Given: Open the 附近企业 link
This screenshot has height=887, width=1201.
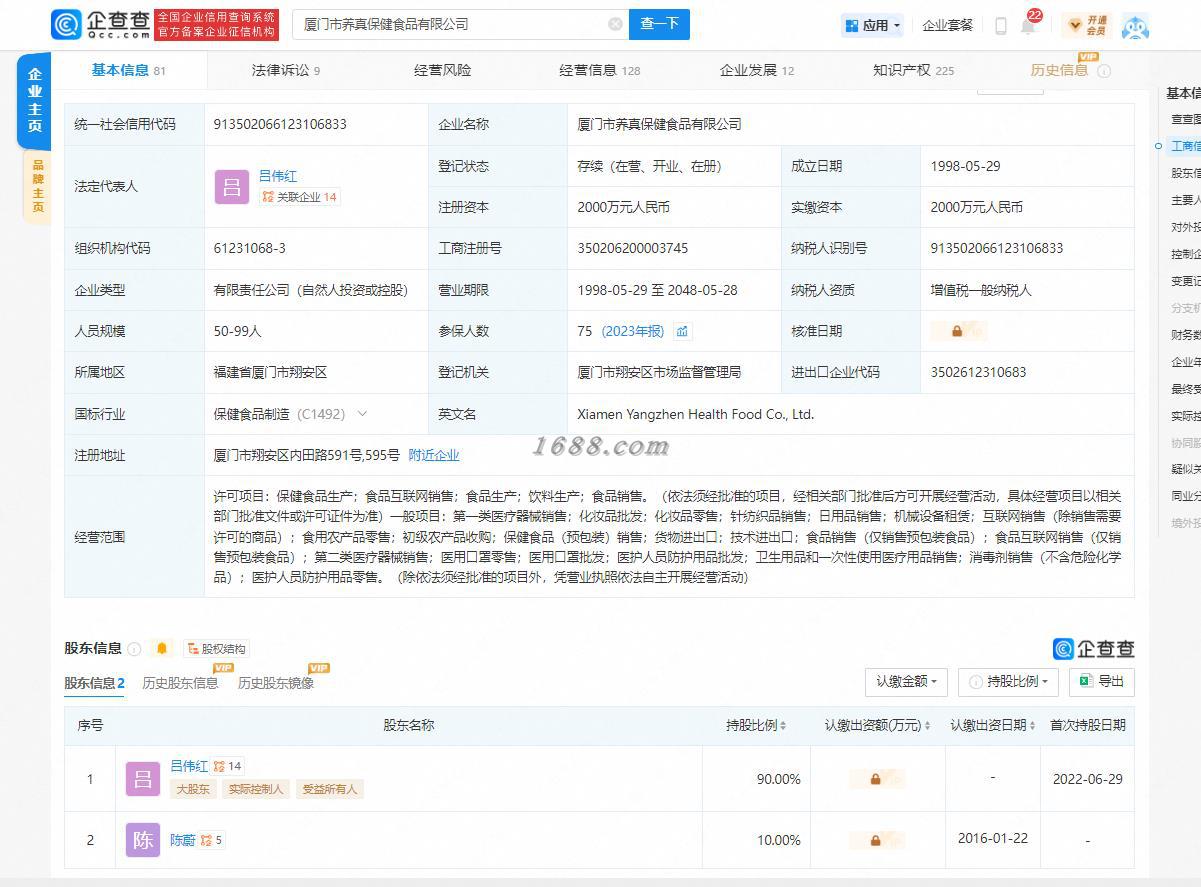Looking at the screenshot, I should 434,455.
